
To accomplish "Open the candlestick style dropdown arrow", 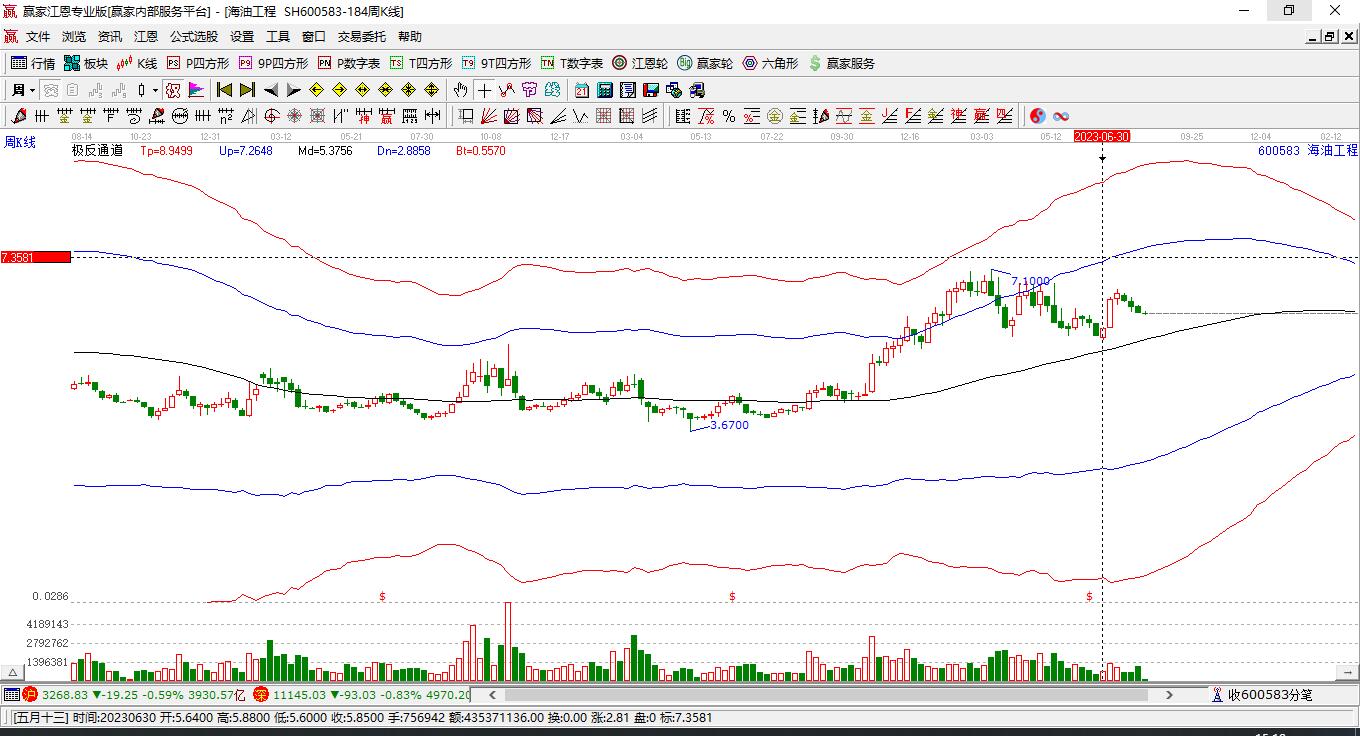I will [x=155, y=90].
